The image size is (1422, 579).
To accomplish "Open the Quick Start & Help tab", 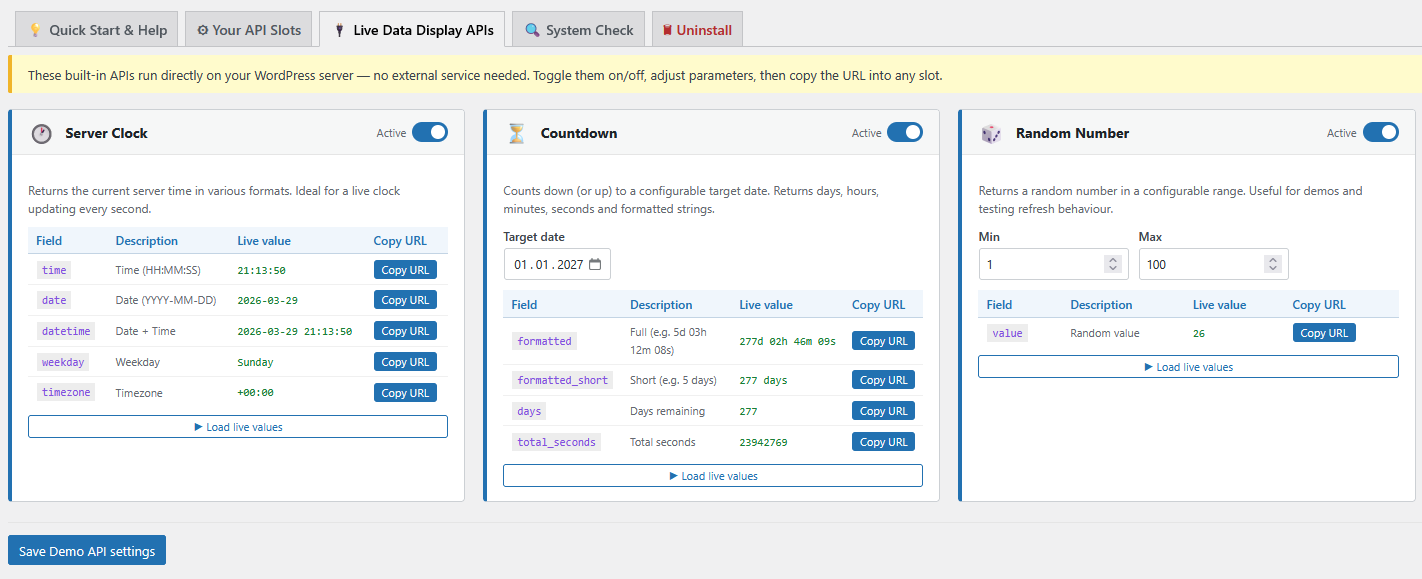I will pos(97,30).
